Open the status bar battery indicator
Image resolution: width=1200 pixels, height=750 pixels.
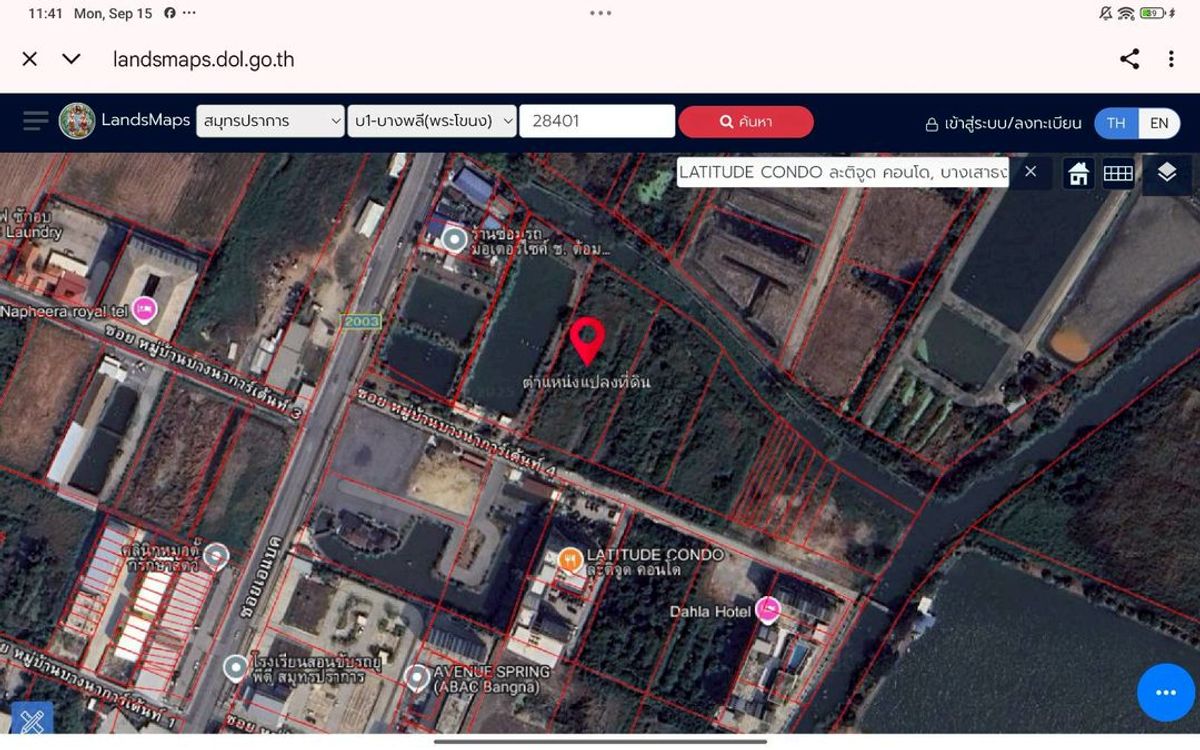click(x=1152, y=14)
